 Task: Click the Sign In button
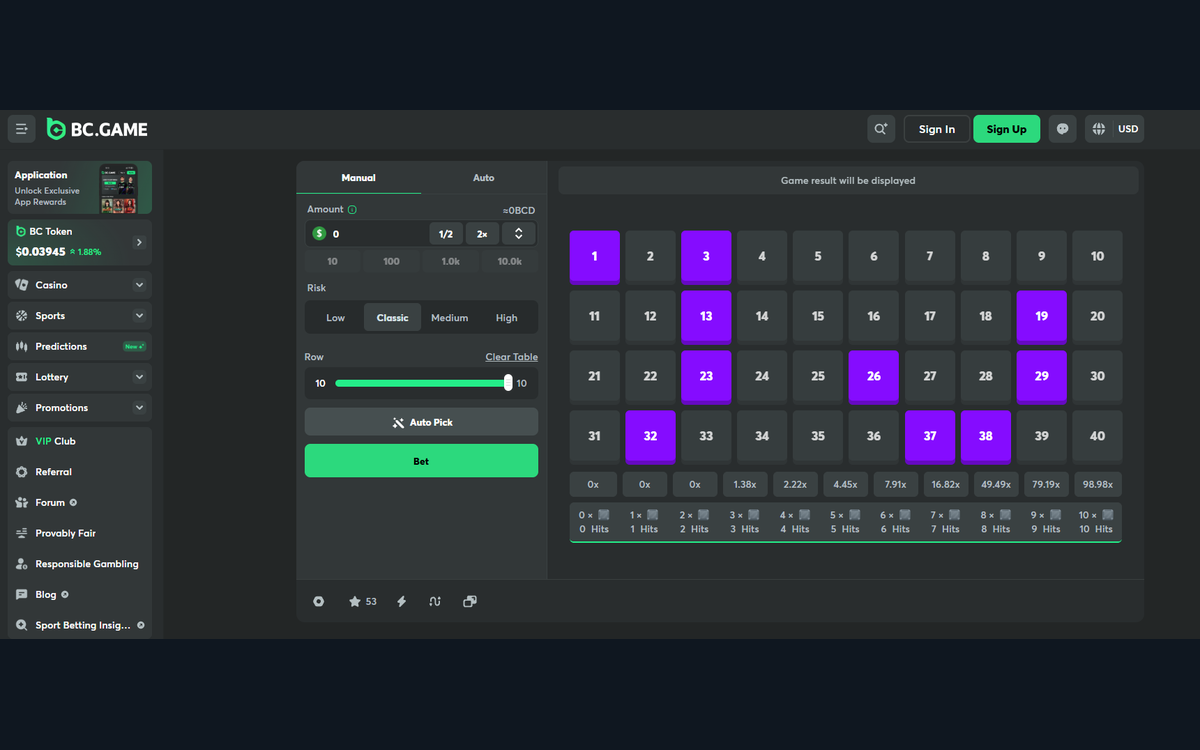click(x=937, y=129)
